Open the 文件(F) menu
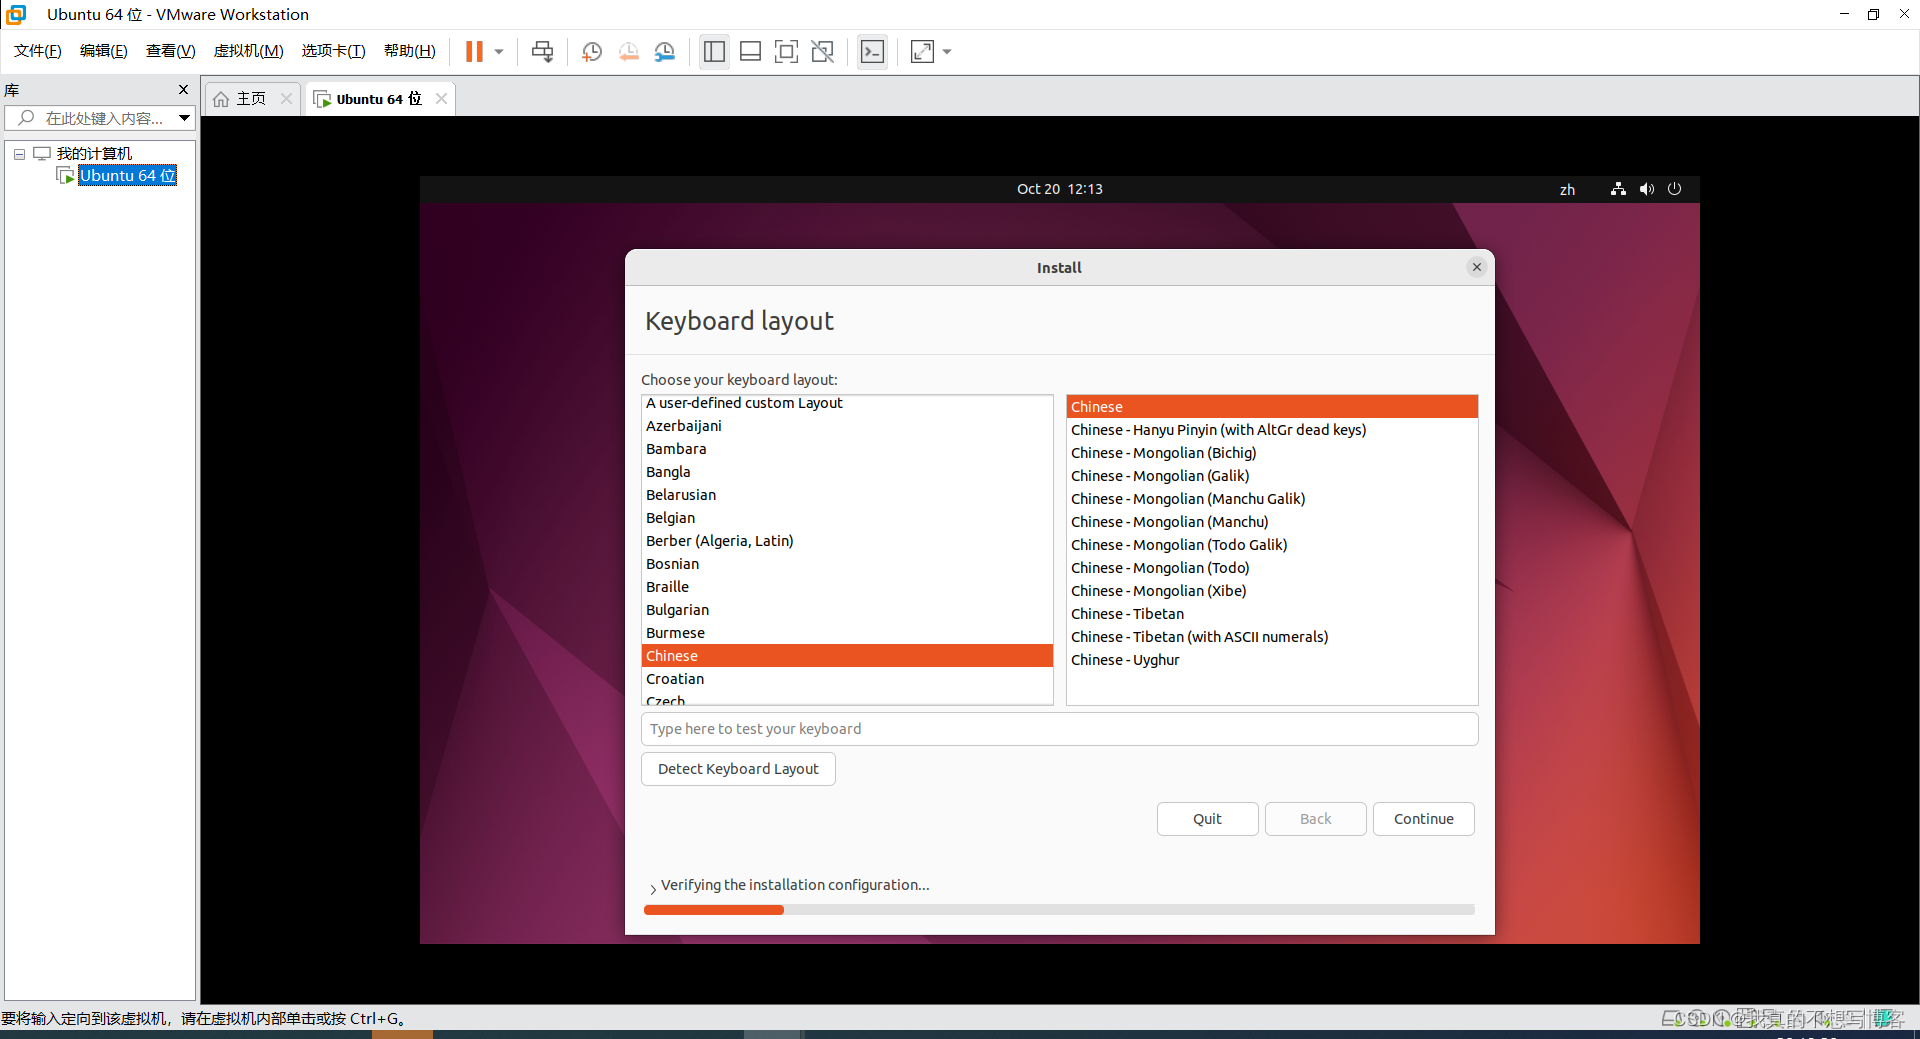Viewport: 1920px width, 1039px height. pos(37,51)
